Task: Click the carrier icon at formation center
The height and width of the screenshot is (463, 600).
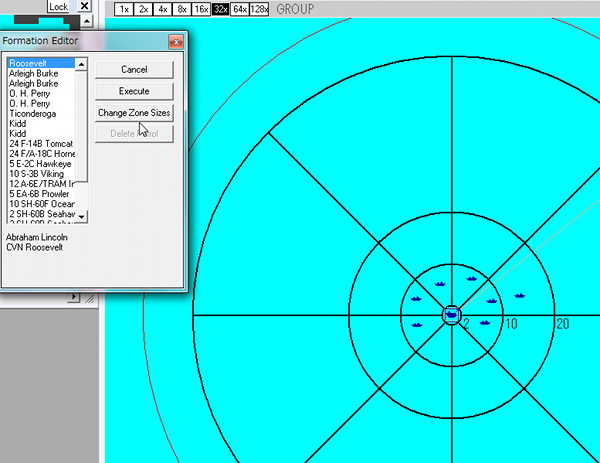Action: pos(452,315)
